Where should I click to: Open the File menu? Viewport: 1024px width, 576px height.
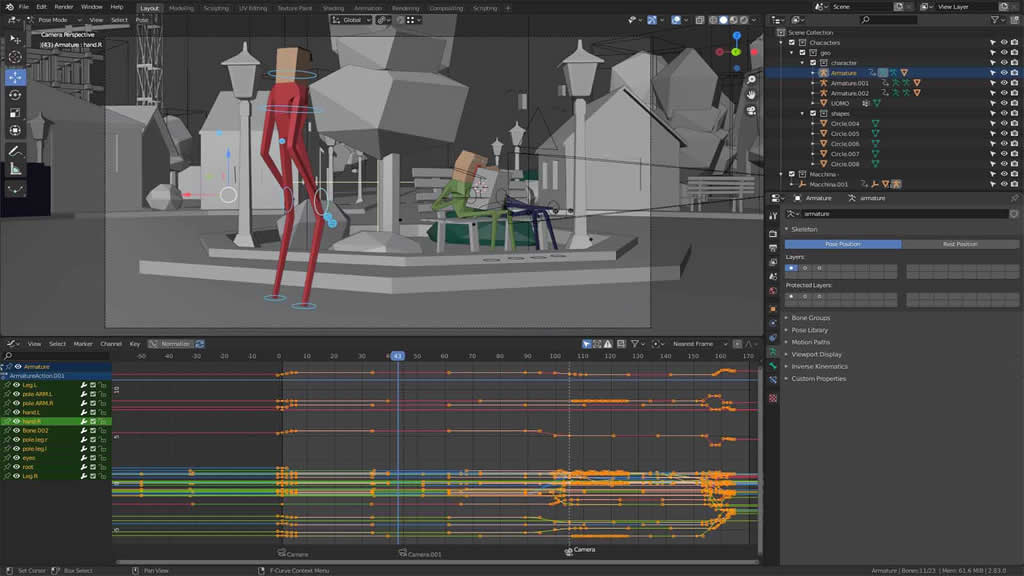[x=24, y=7]
